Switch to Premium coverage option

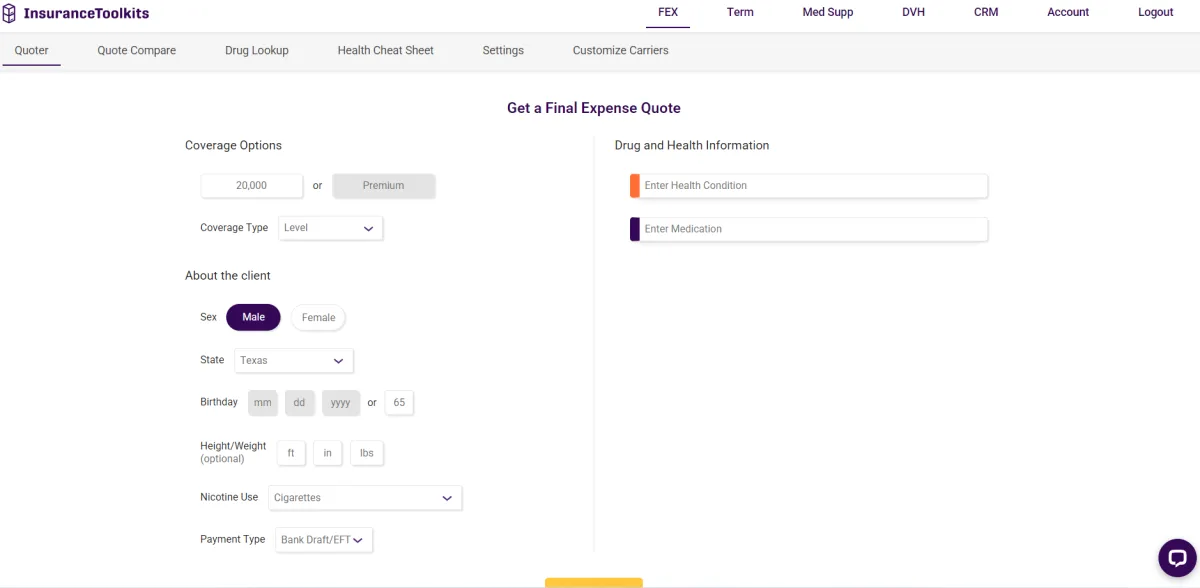click(383, 186)
